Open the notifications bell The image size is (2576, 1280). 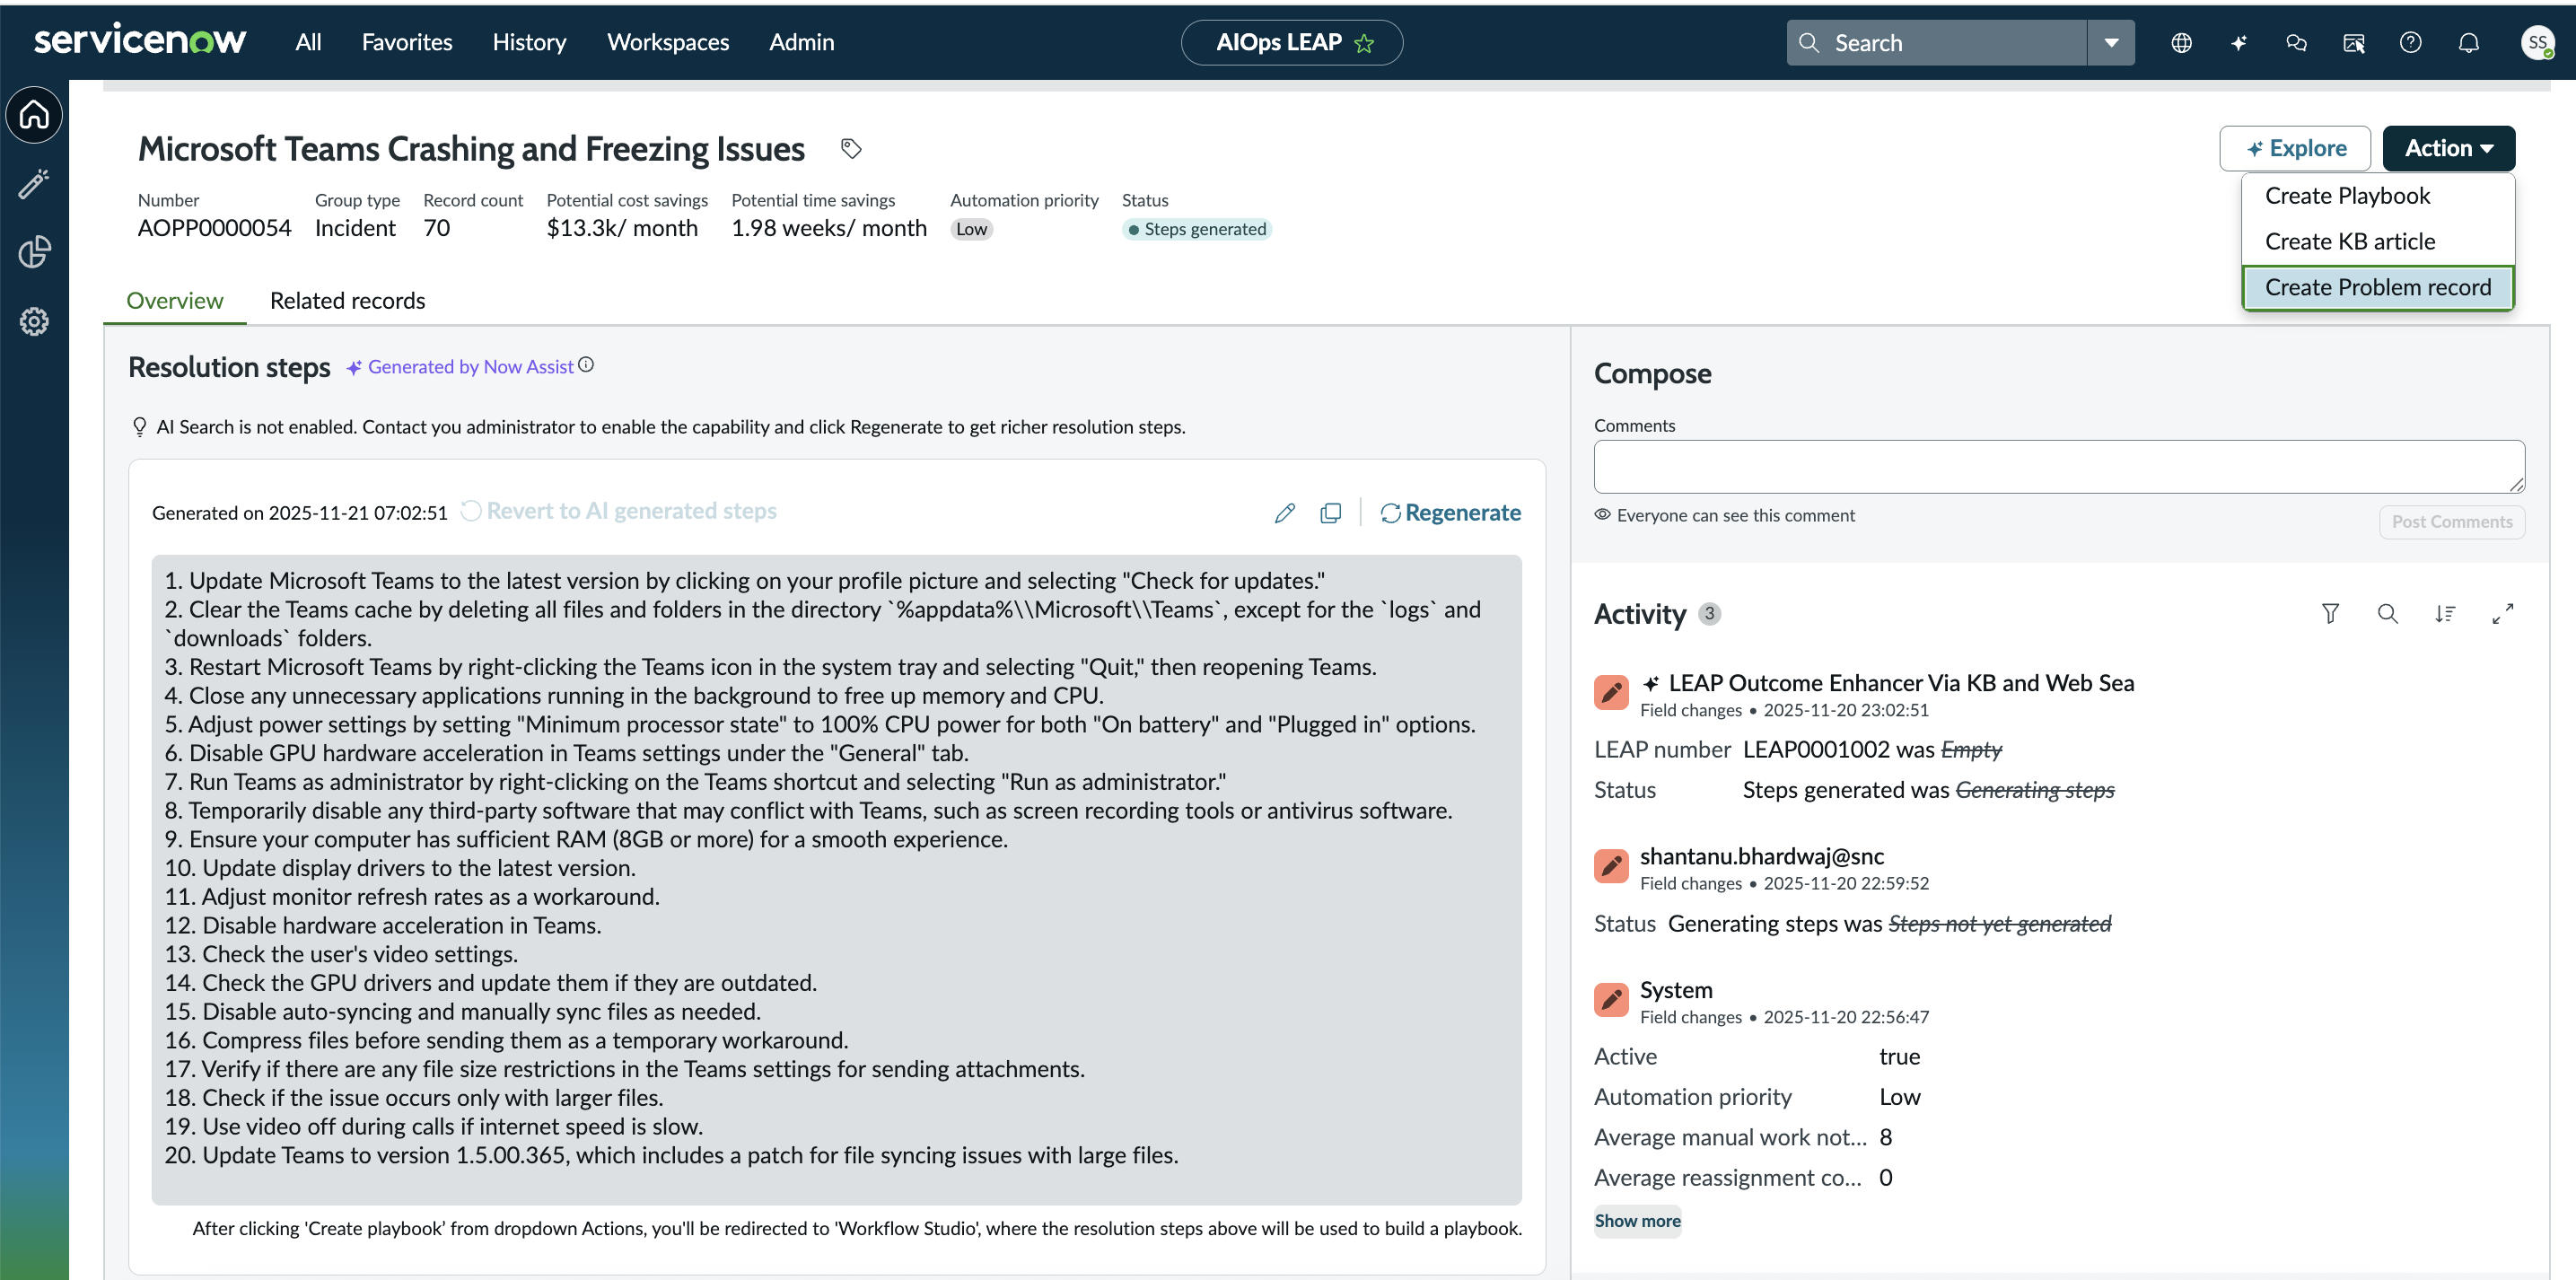click(x=2468, y=43)
